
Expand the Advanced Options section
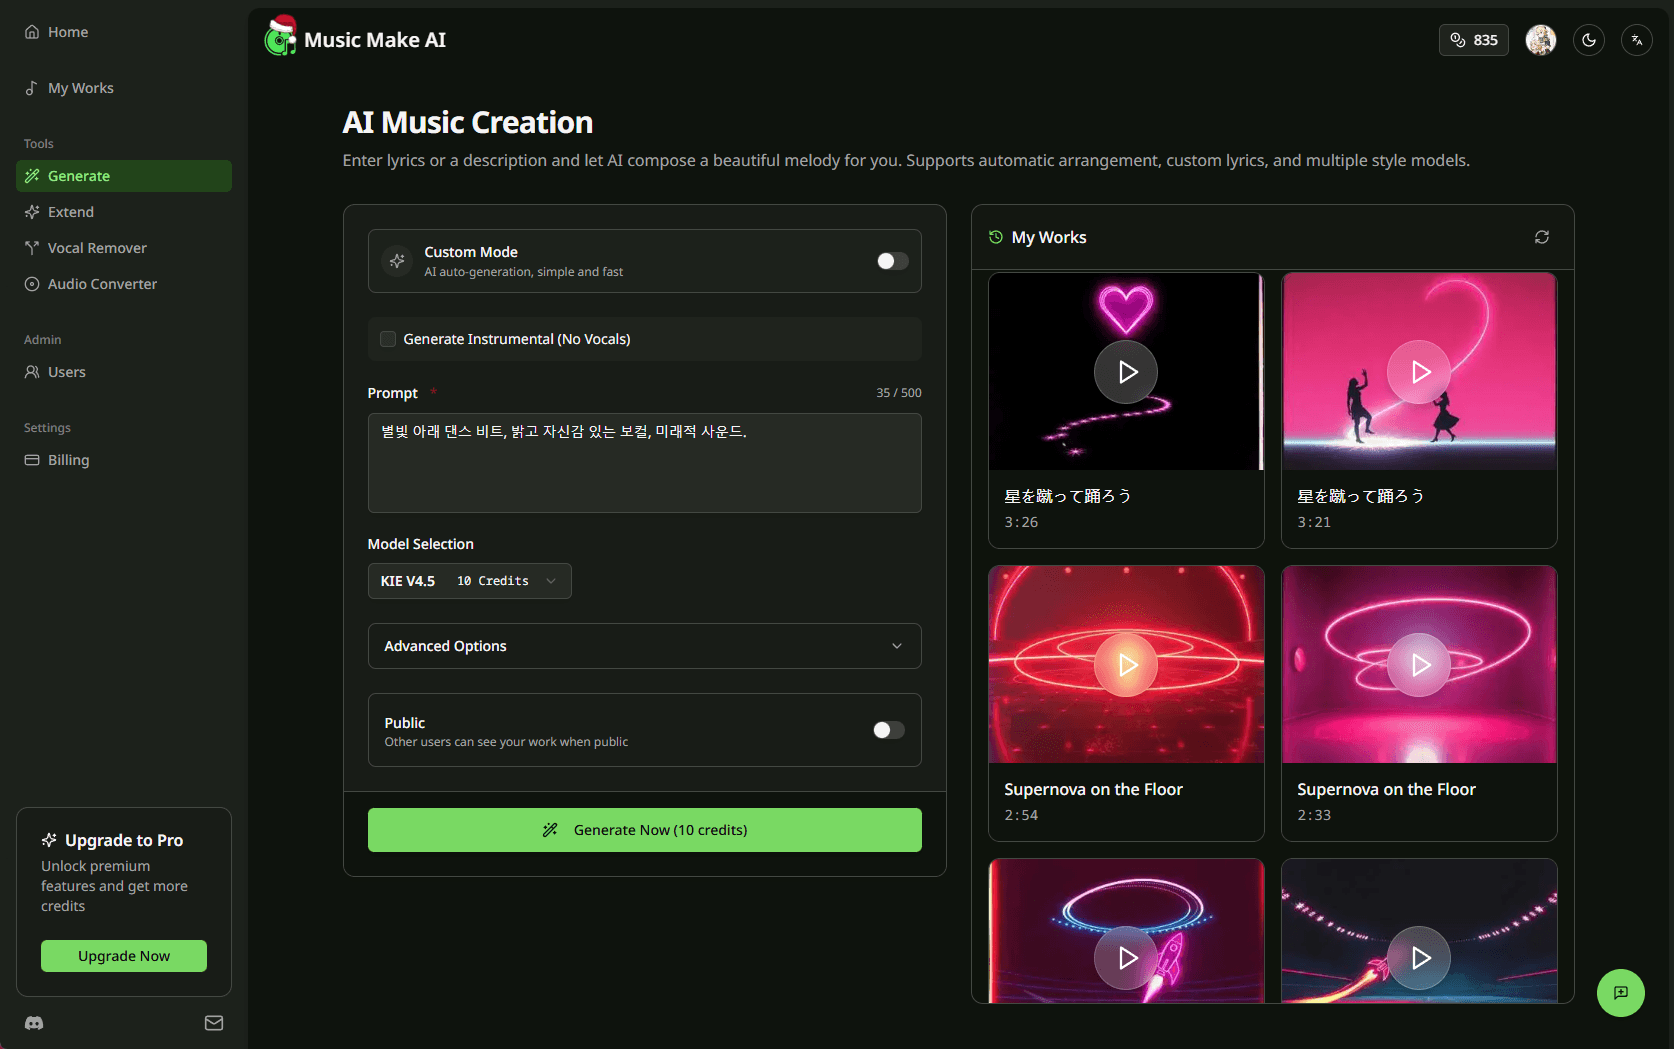tap(644, 646)
